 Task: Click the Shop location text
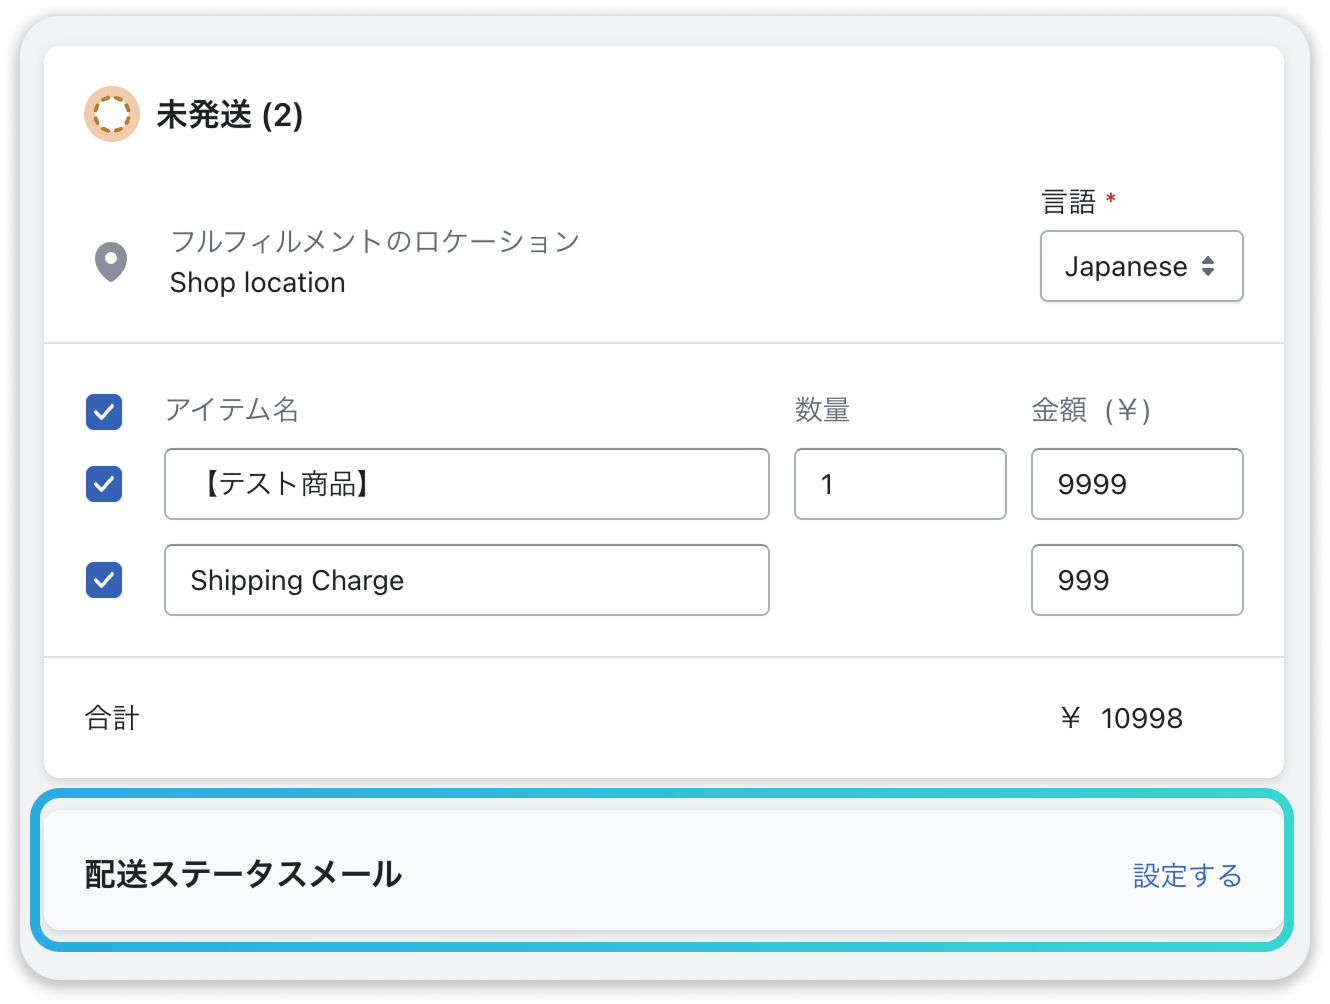(257, 283)
